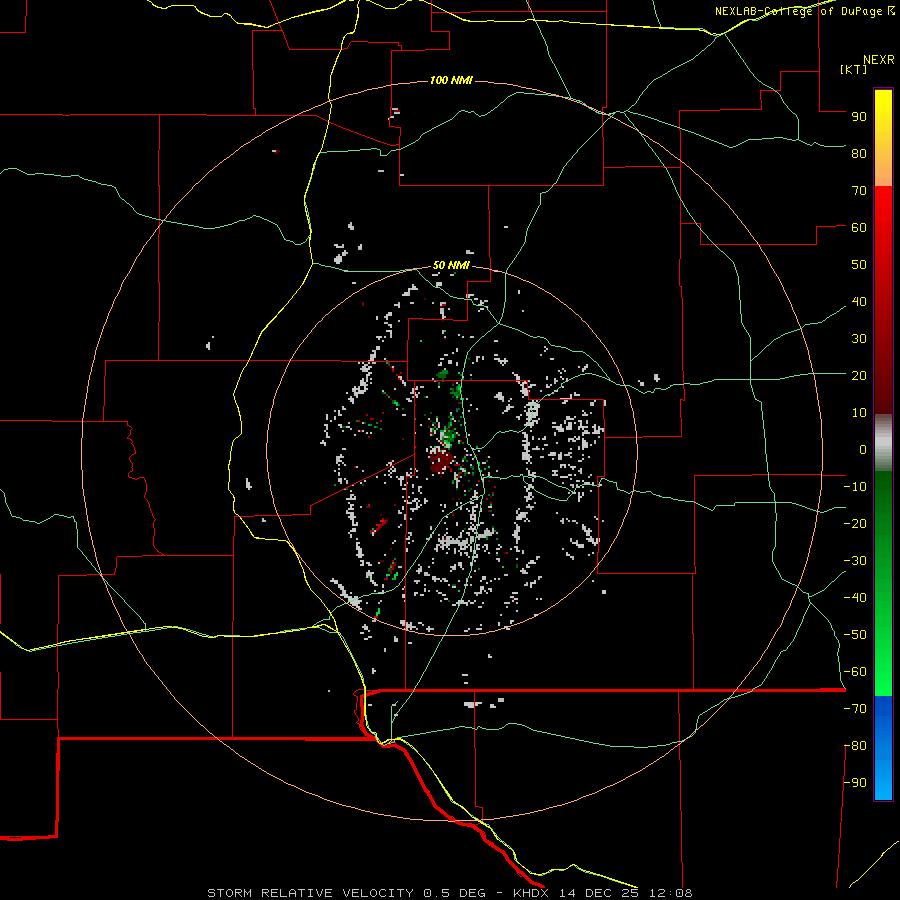The height and width of the screenshot is (900, 900).
Task: Select the gray zero-velocity color bar segment
Action: [883, 443]
